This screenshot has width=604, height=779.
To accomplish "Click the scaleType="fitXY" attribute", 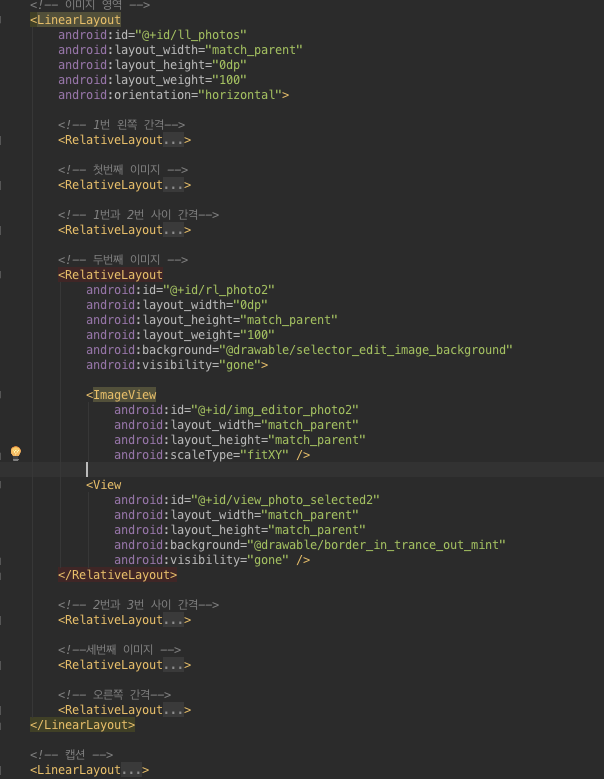I will [x=201, y=455].
